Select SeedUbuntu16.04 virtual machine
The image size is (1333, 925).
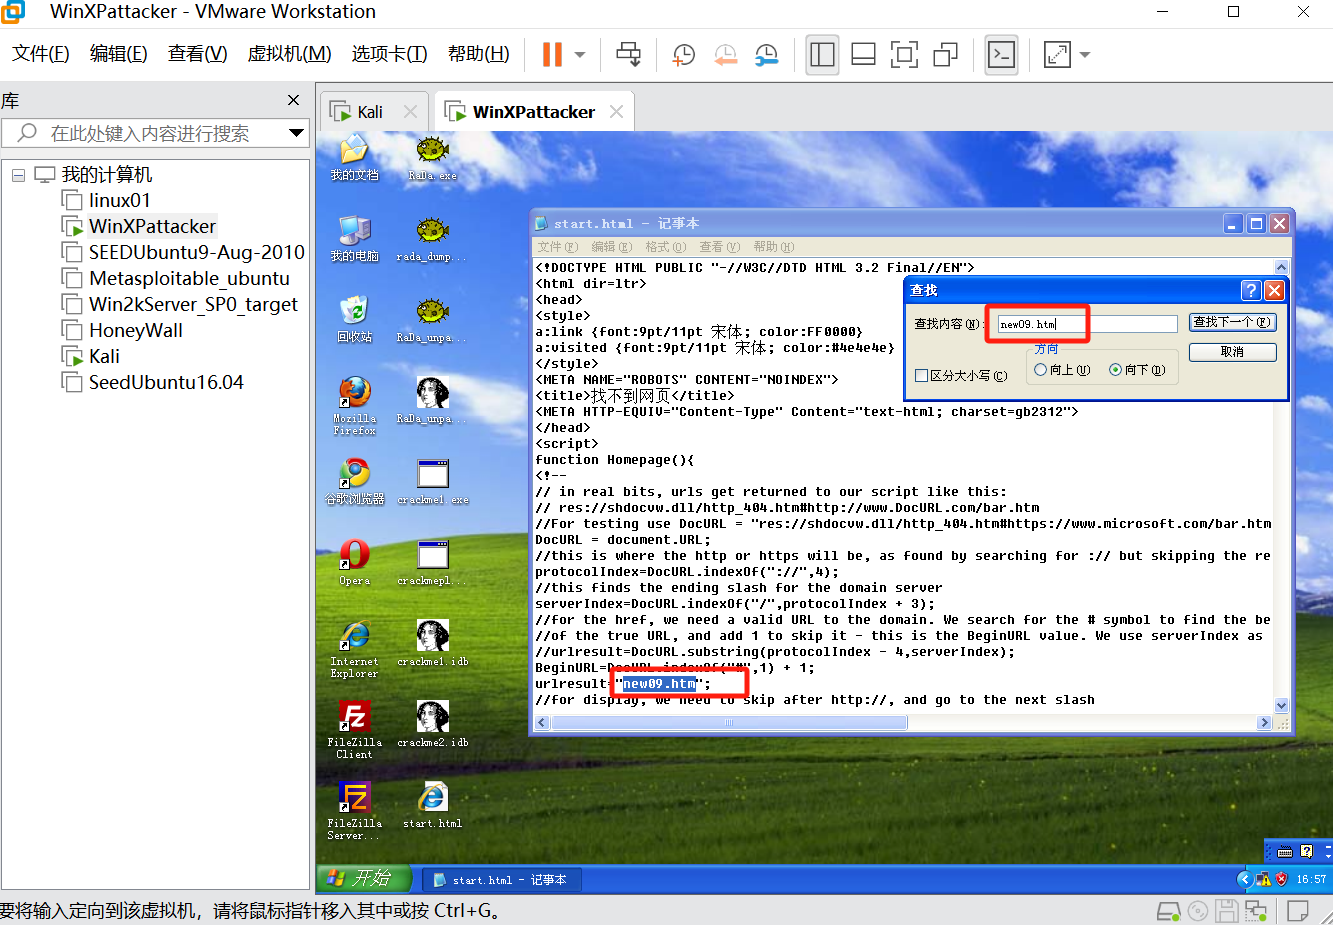pos(166,382)
